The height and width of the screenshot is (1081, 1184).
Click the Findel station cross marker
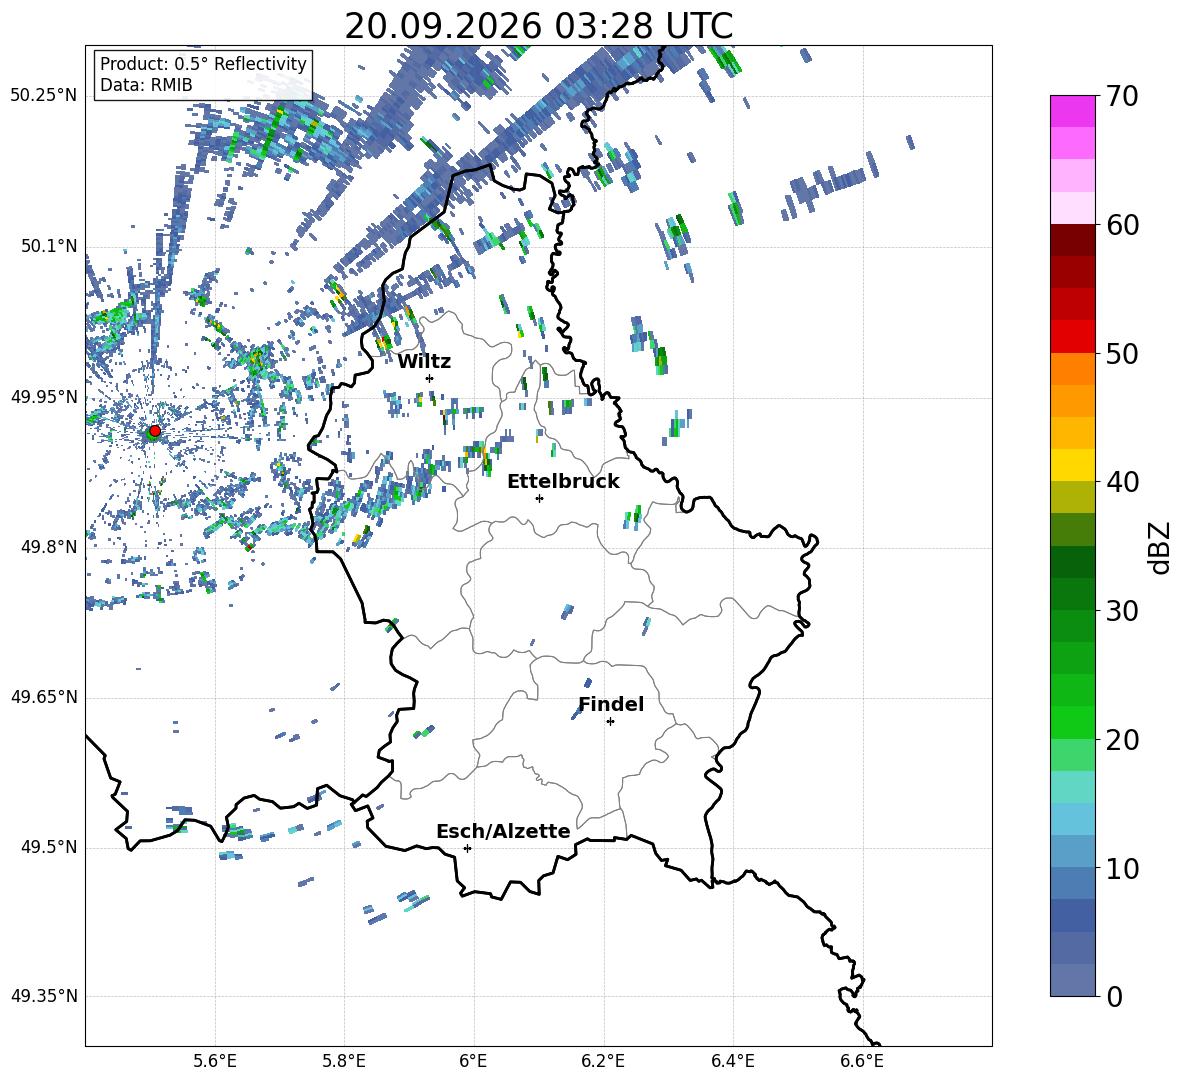(x=610, y=722)
